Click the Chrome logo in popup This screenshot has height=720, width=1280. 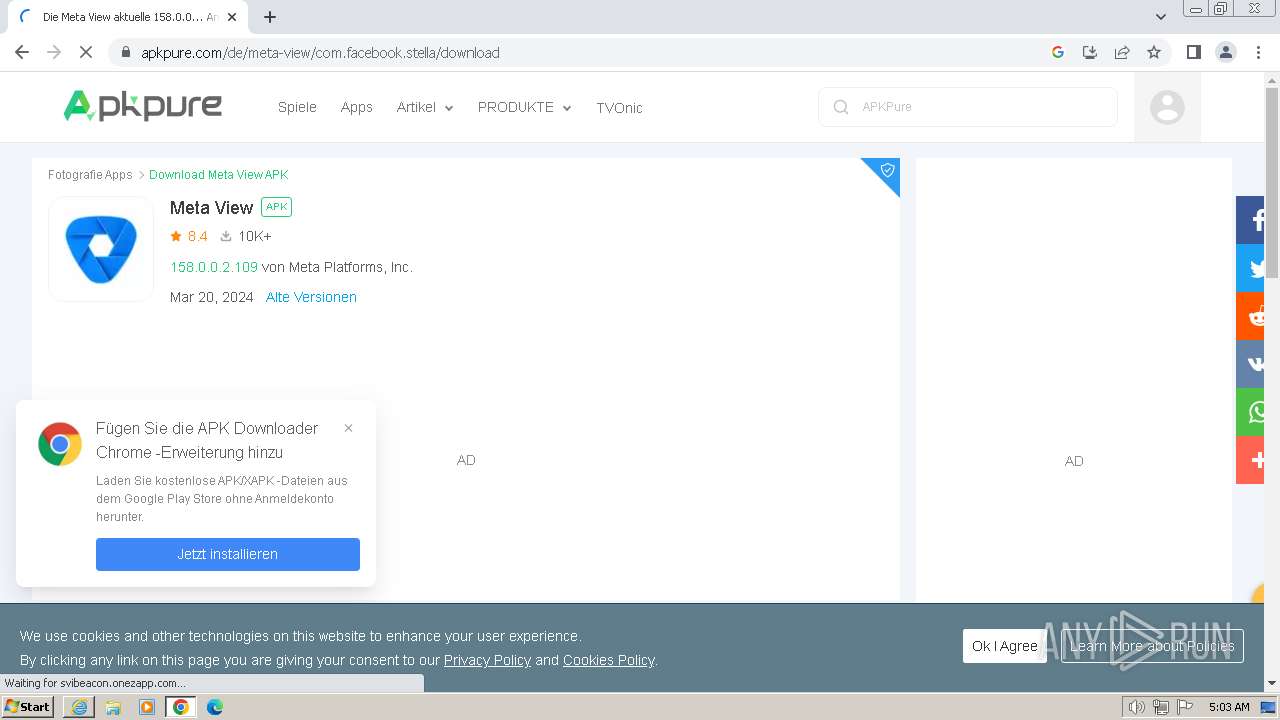click(x=60, y=444)
